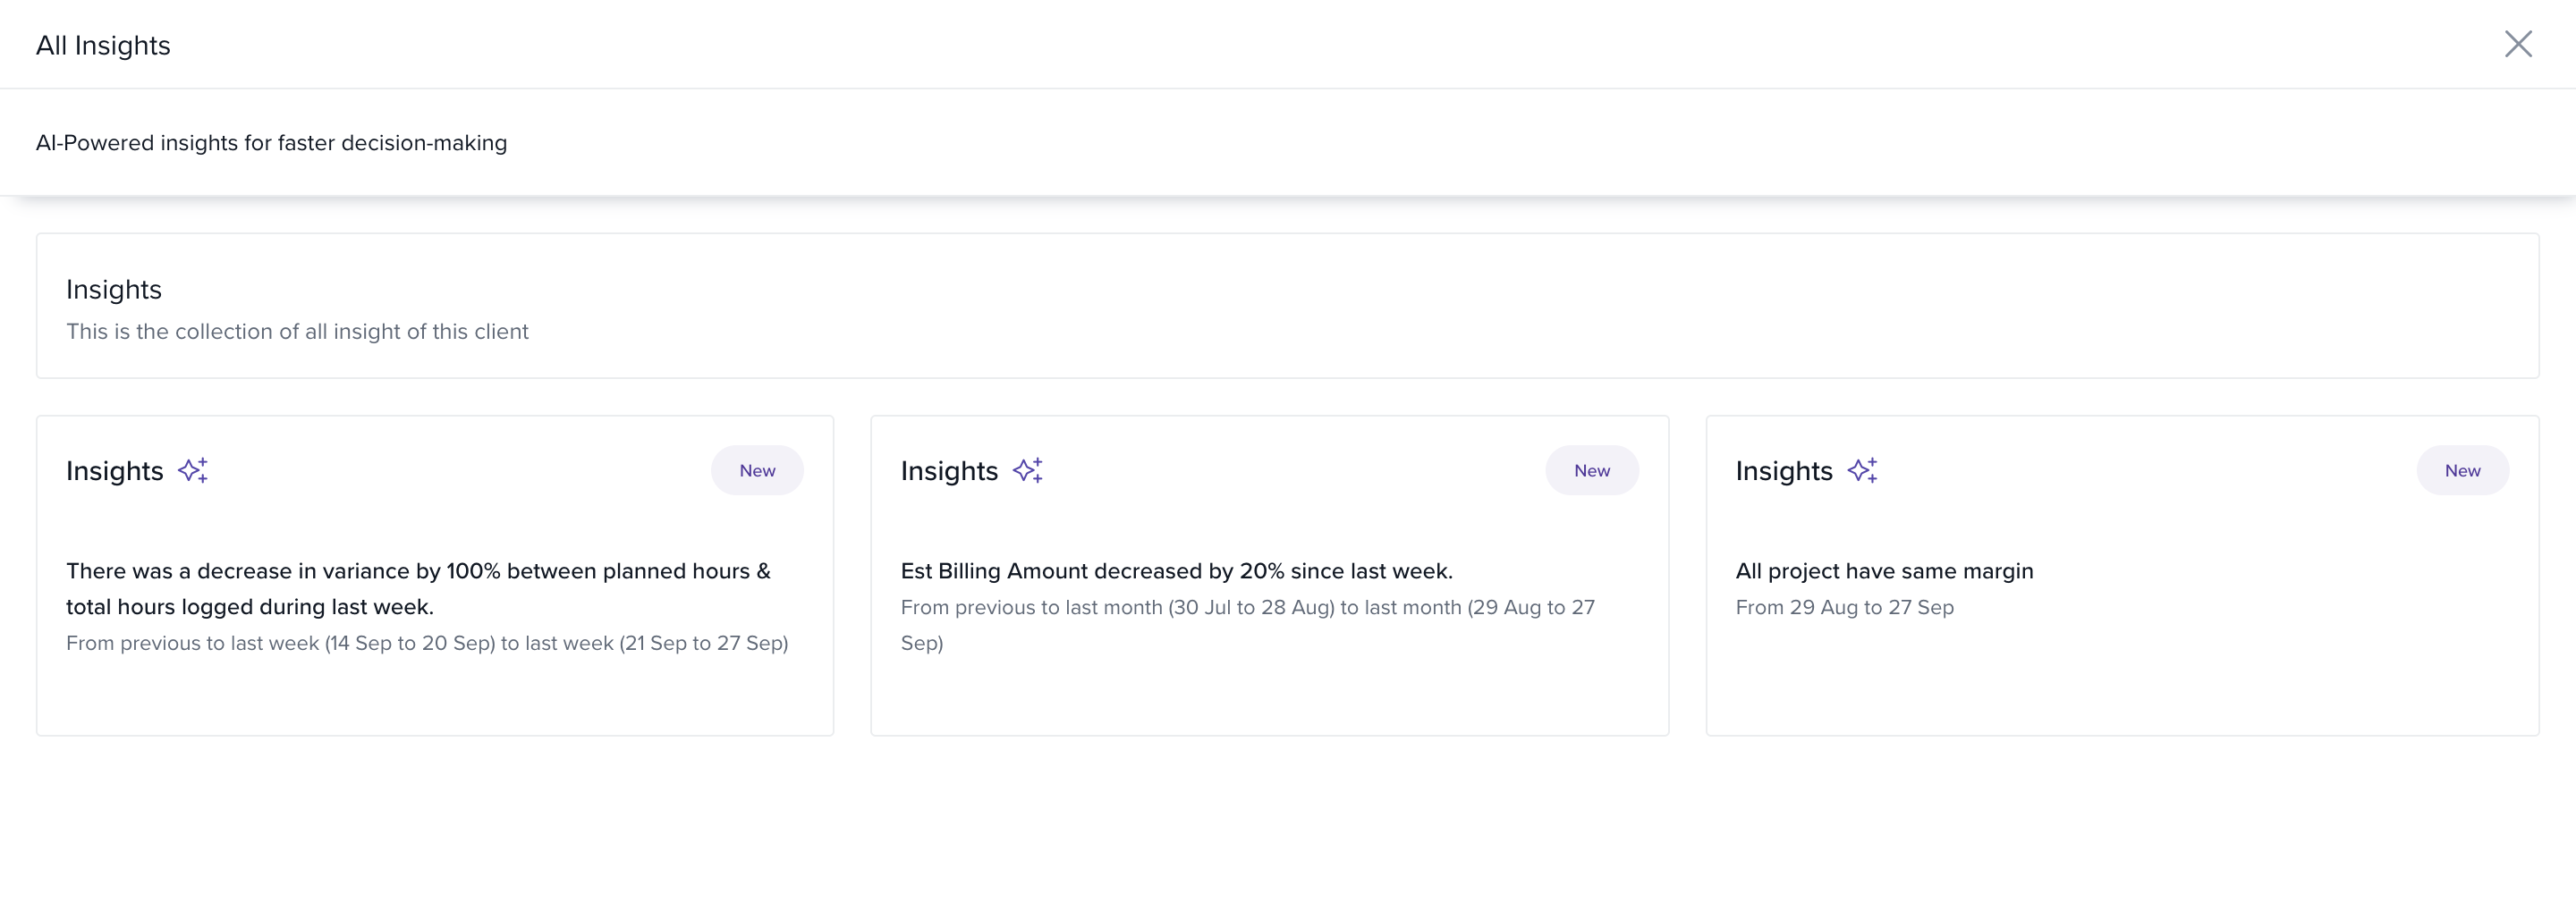Click the Insights heading in the top summary card
The image size is (2576, 919).
pyautogui.click(x=114, y=289)
